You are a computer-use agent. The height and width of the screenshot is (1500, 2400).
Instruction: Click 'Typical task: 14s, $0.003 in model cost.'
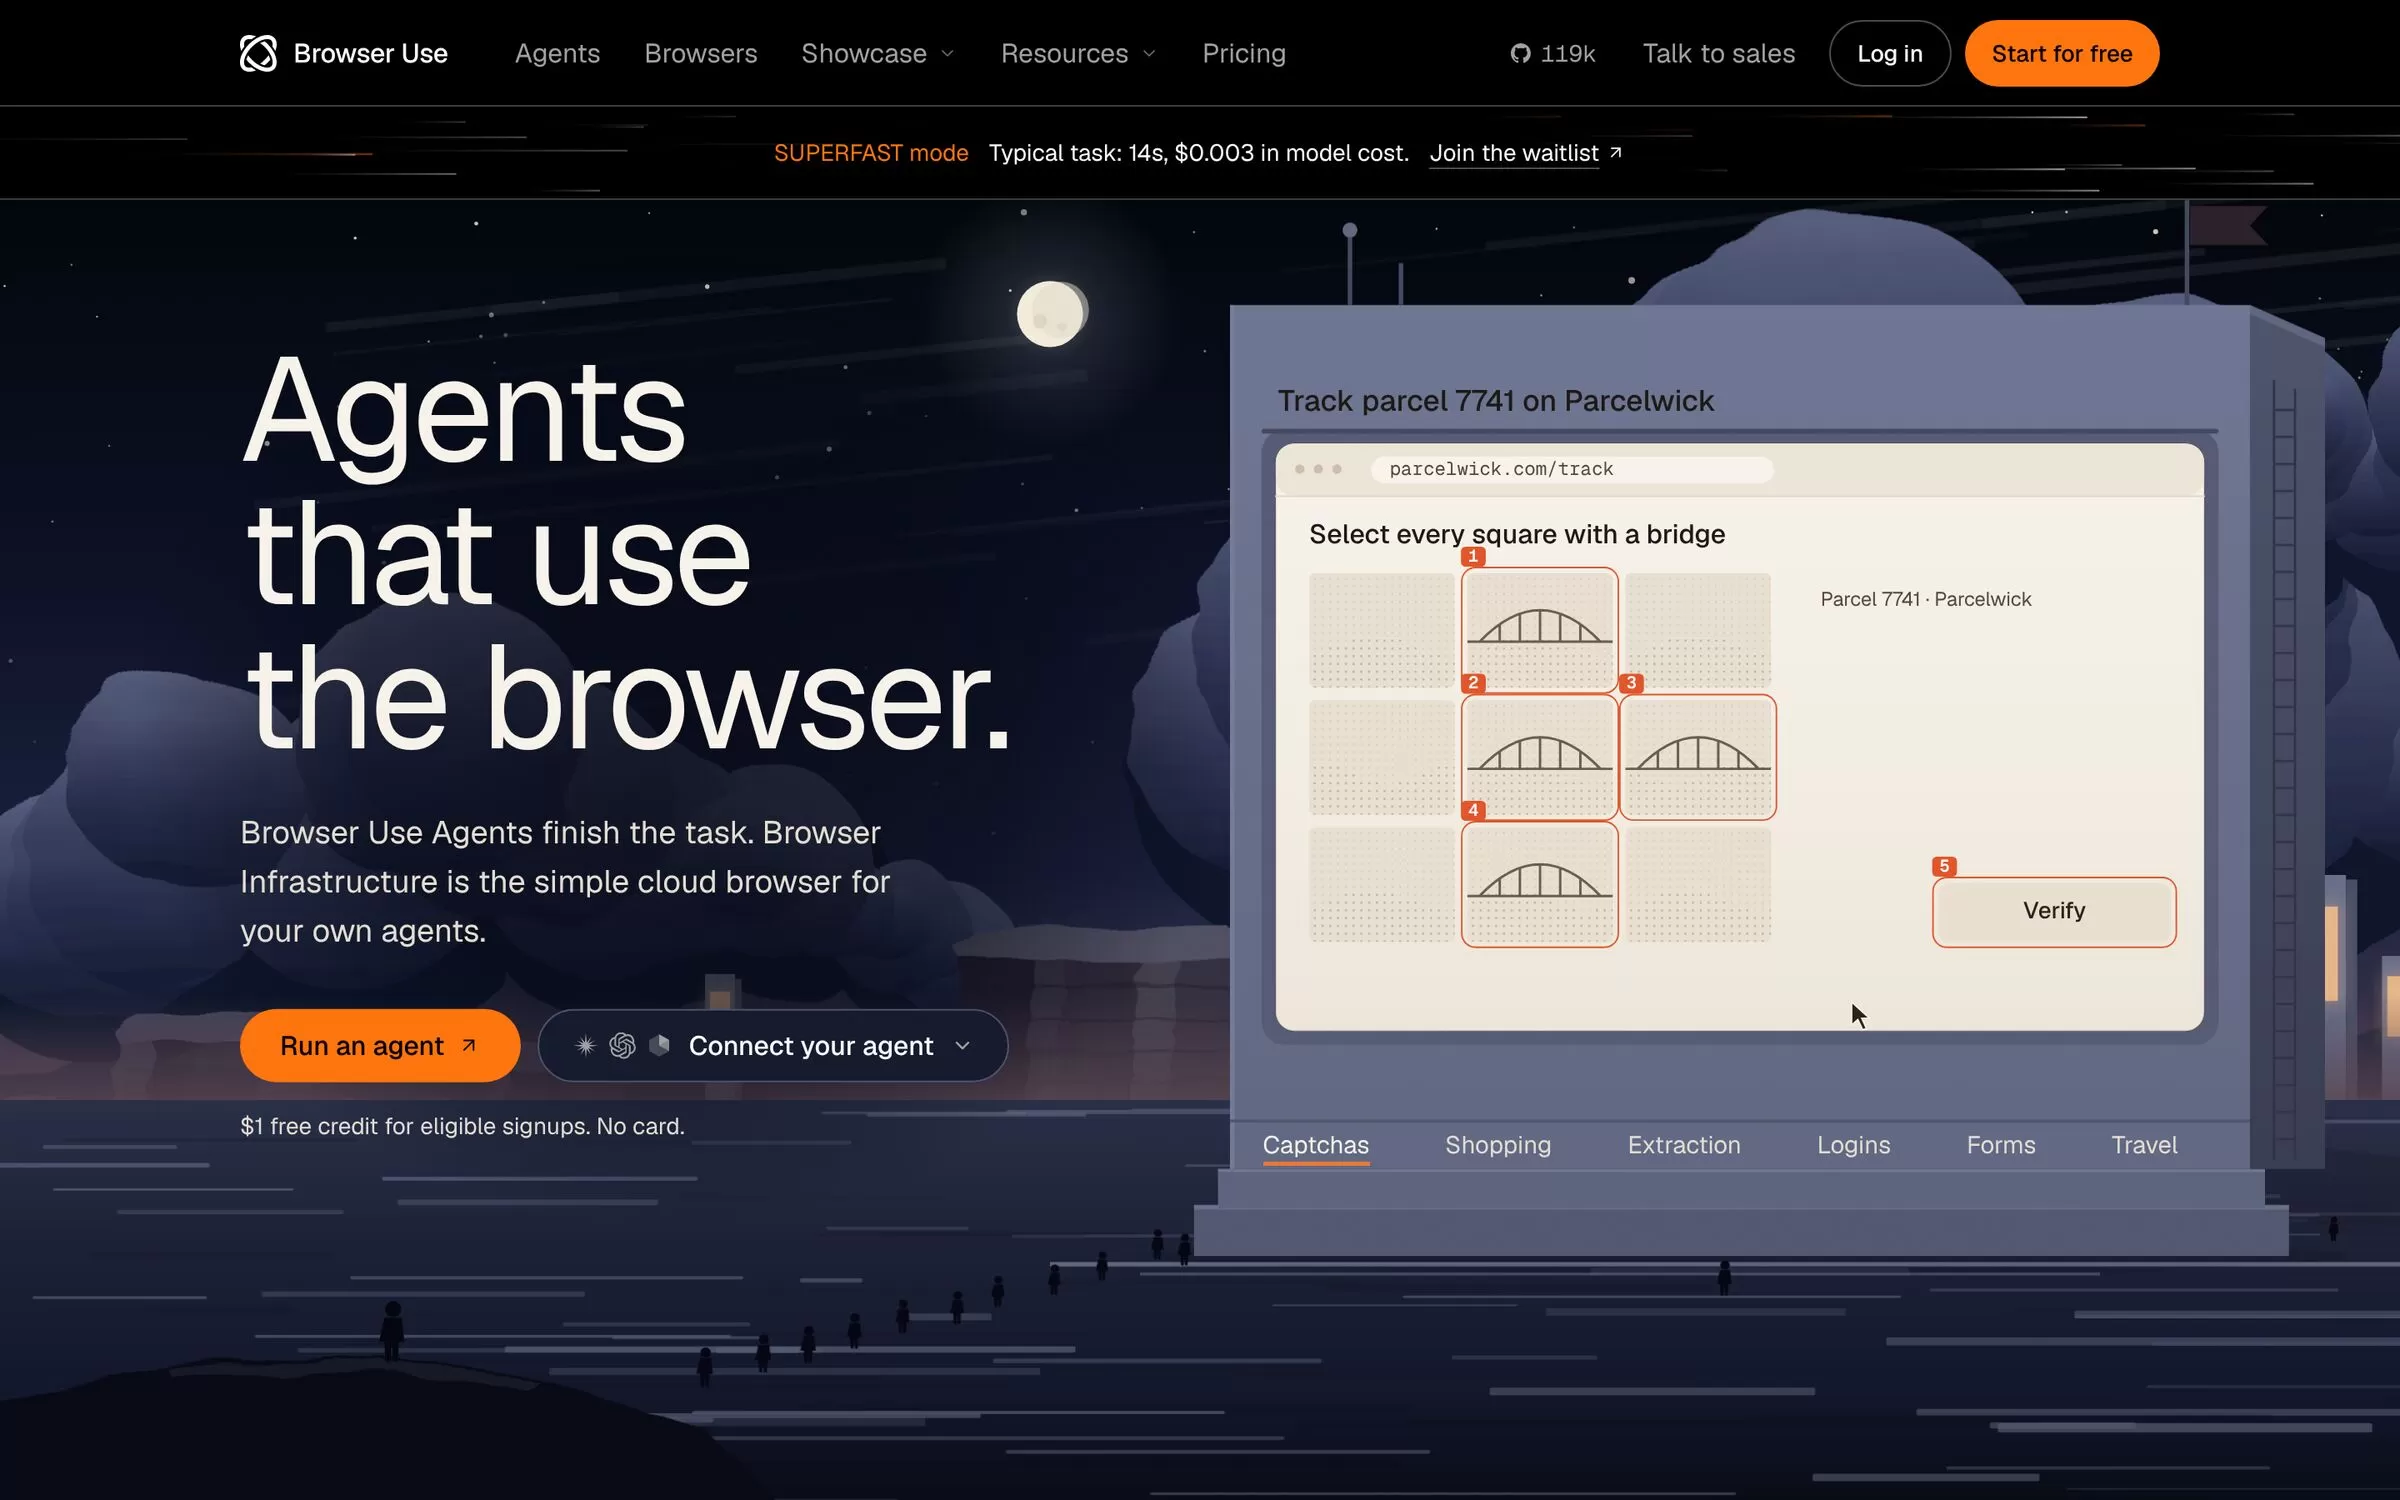tap(1198, 153)
